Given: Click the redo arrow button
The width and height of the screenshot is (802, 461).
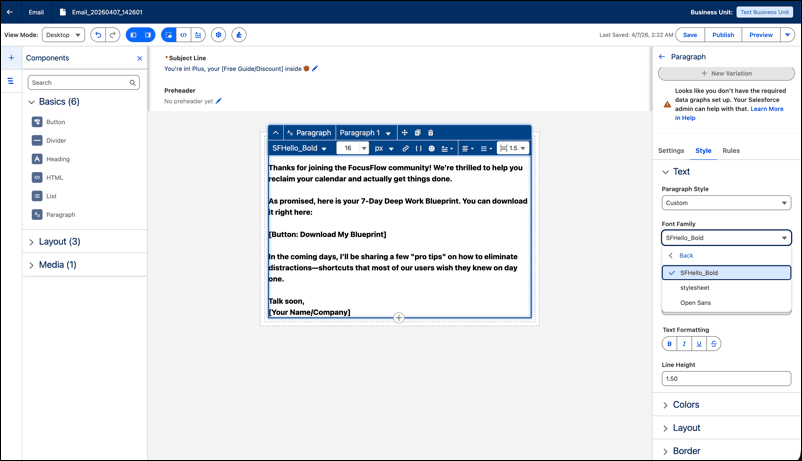Looking at the screenshot, I should pos(113,35).
